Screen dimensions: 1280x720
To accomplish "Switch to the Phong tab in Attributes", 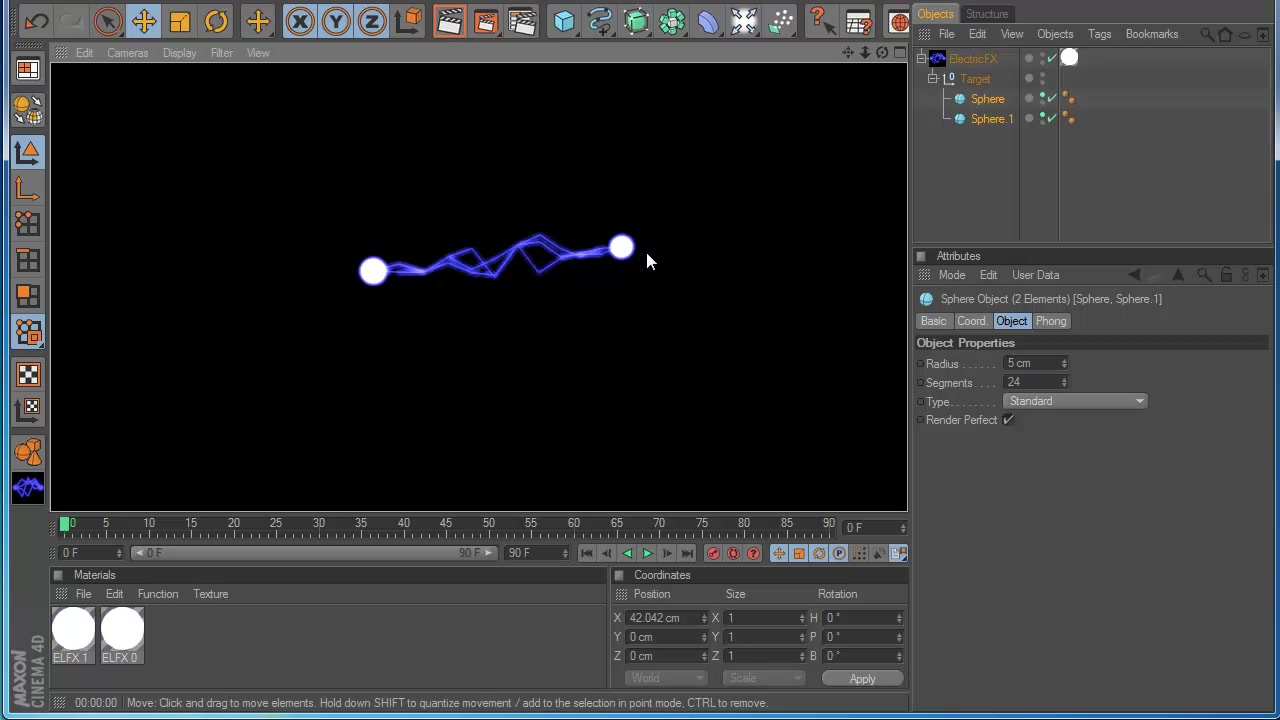I will tap(1051, 321).
